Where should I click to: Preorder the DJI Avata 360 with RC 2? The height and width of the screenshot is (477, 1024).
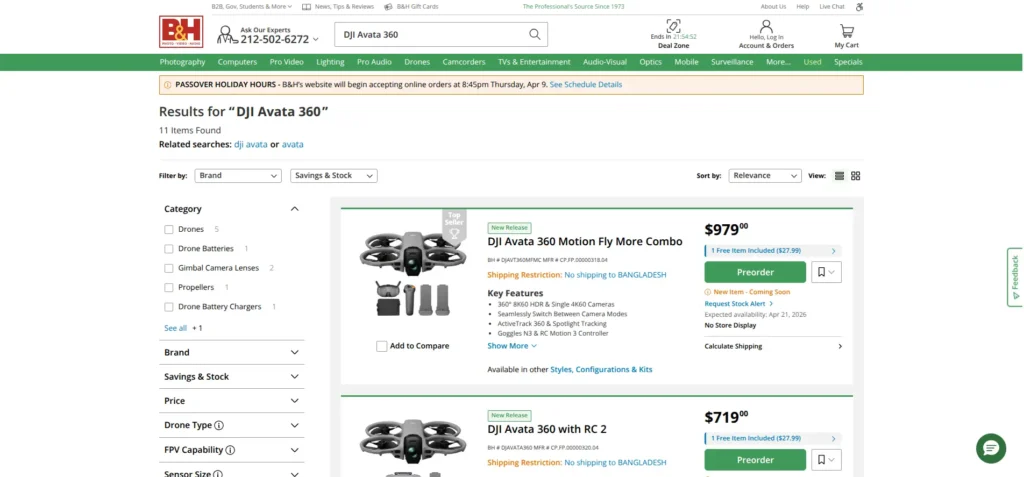[755, 460]
